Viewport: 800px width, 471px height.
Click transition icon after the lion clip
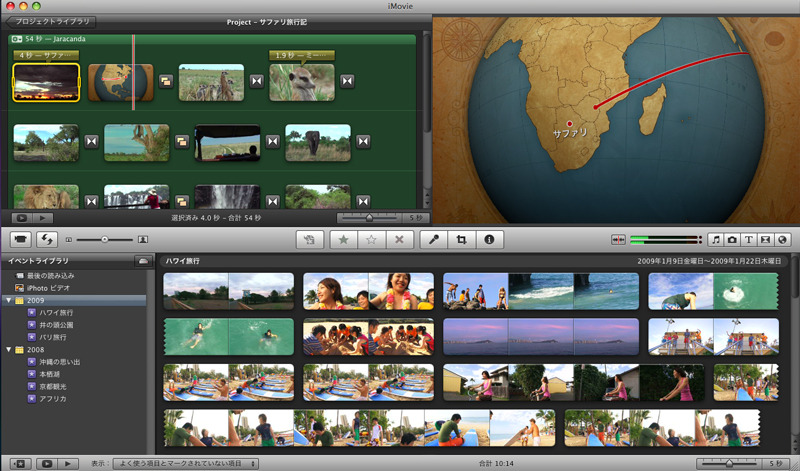point(91,202)
